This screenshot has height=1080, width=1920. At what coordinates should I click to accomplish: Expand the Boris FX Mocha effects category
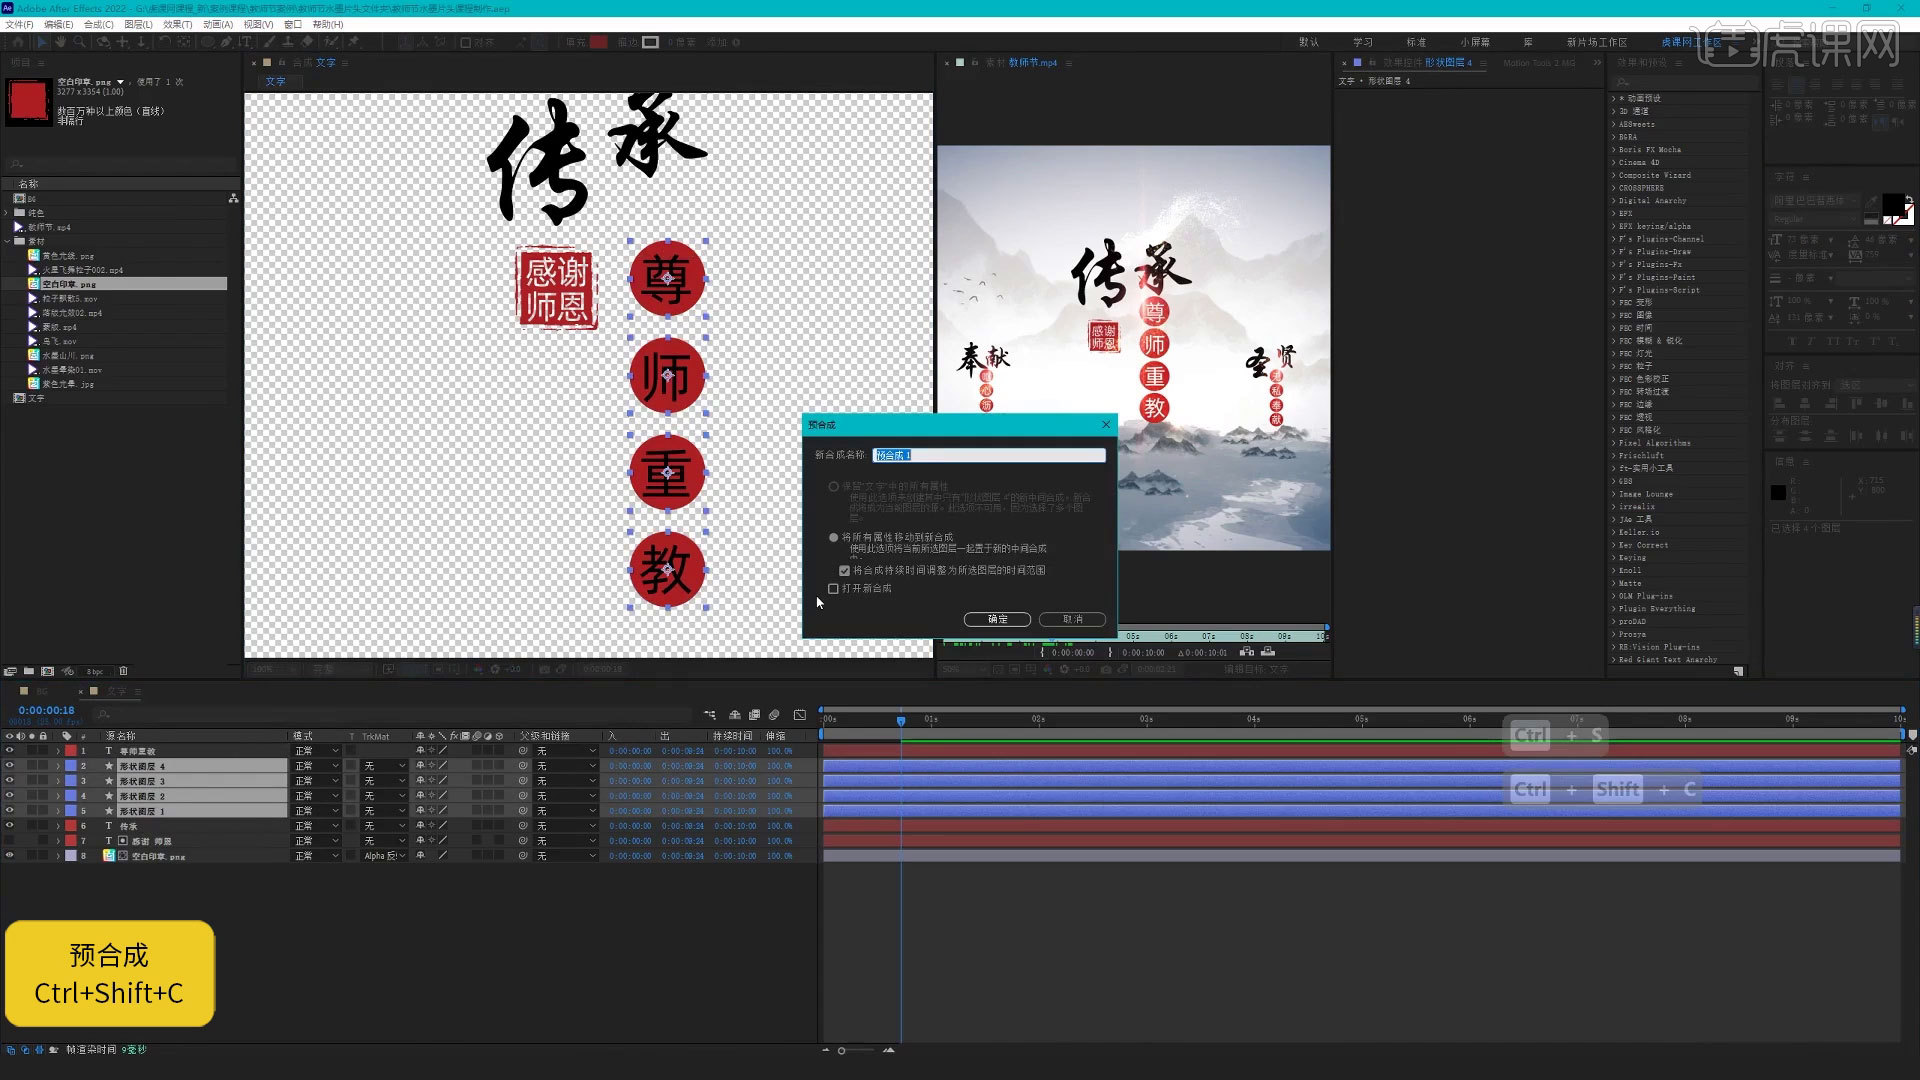[x=1614, y=150]
